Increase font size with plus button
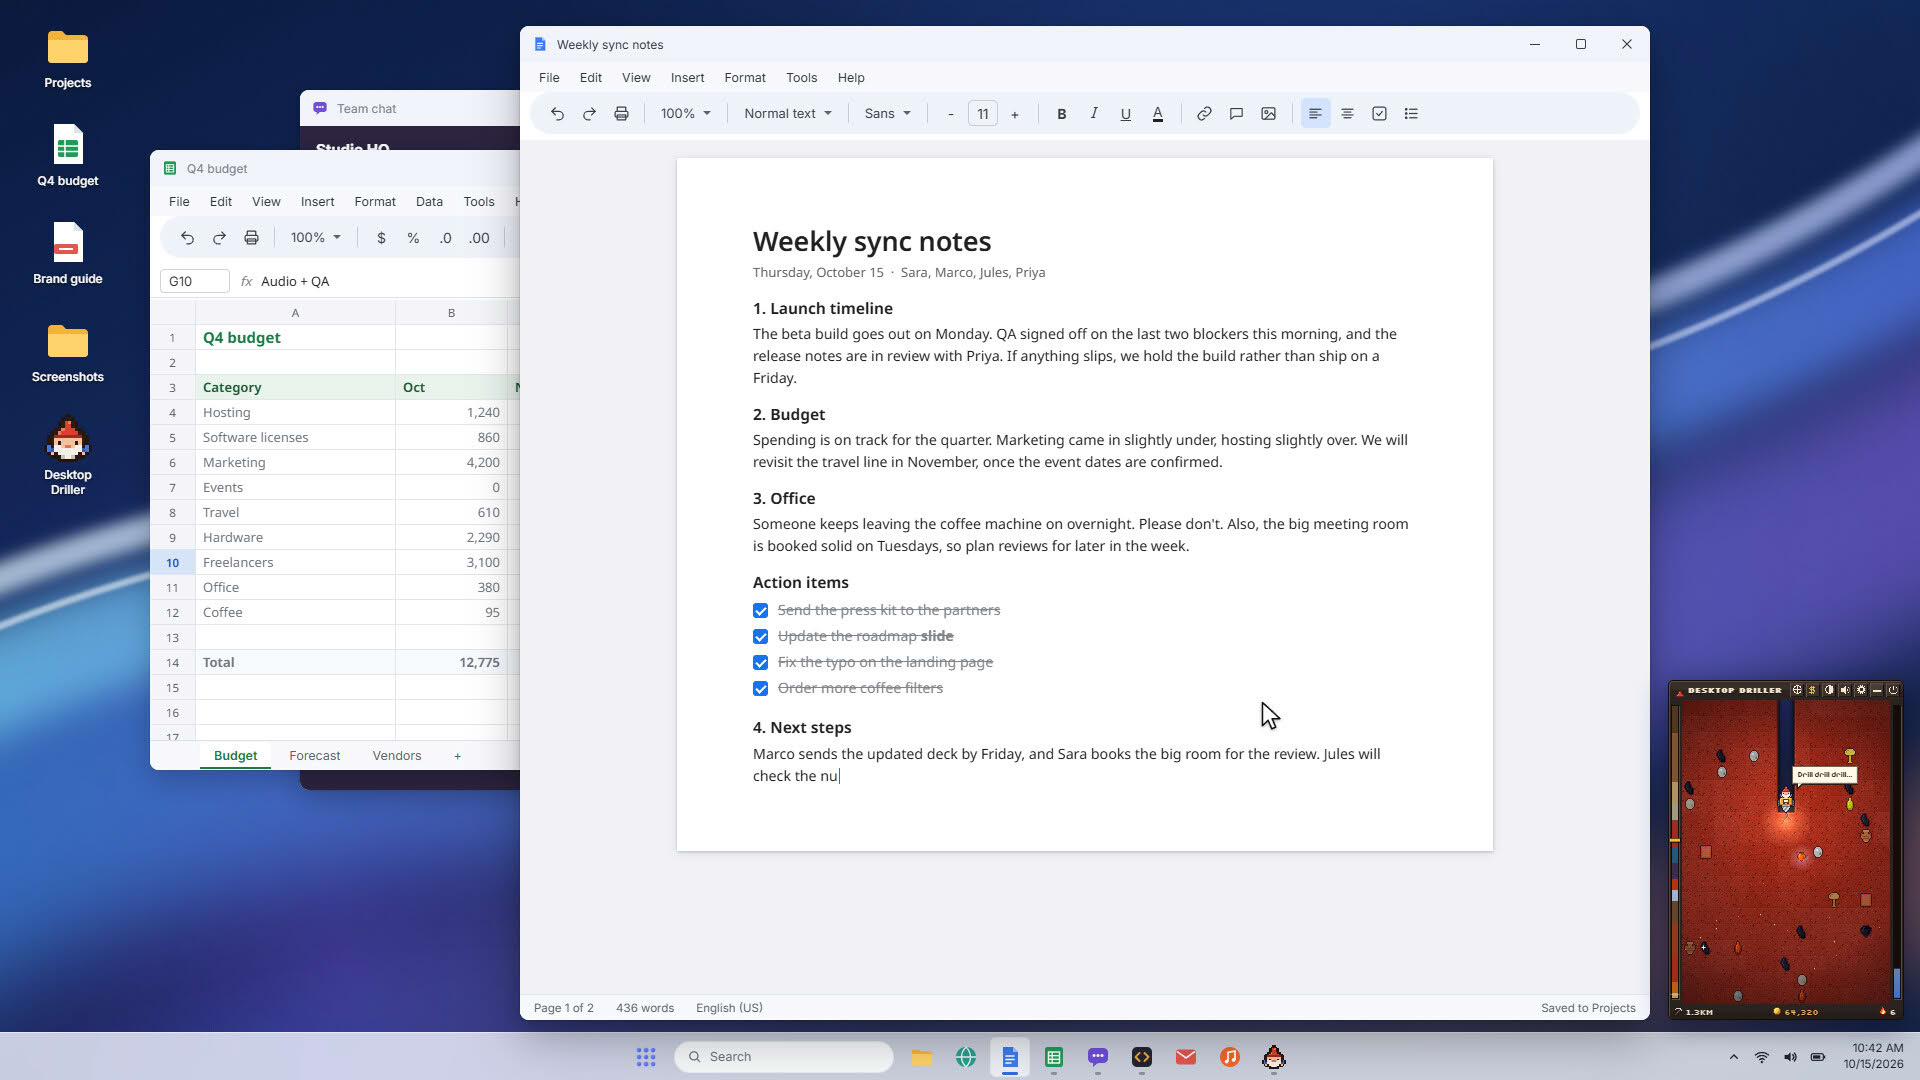 [1014, 114]
